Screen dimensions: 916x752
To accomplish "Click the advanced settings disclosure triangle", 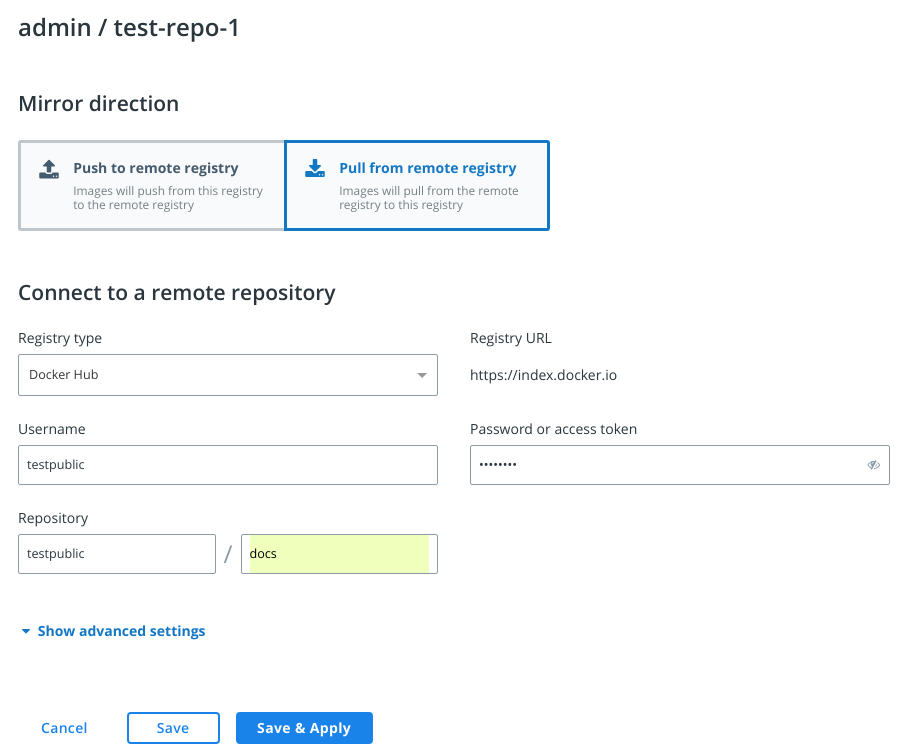I will [26, 632].
